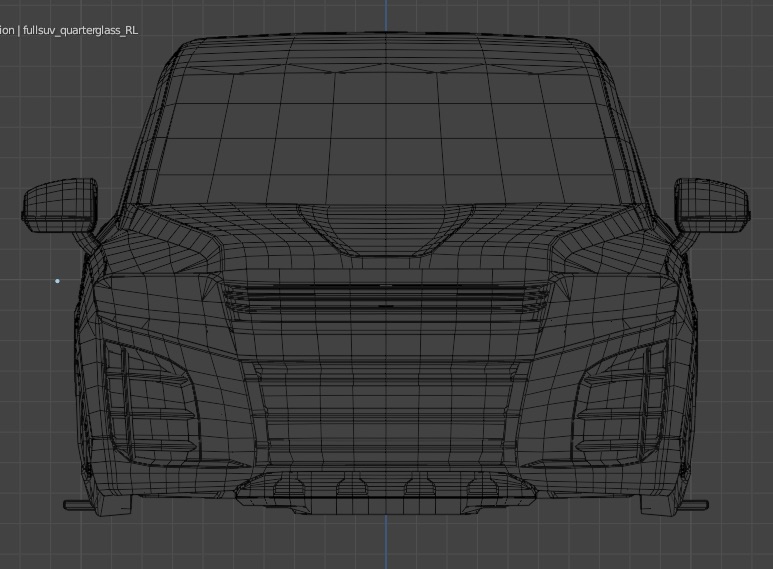This screenshot has height=569, width=773.
Task: Click the fullsuv_quarterglass_RL object name text
Action: (80, 31)
